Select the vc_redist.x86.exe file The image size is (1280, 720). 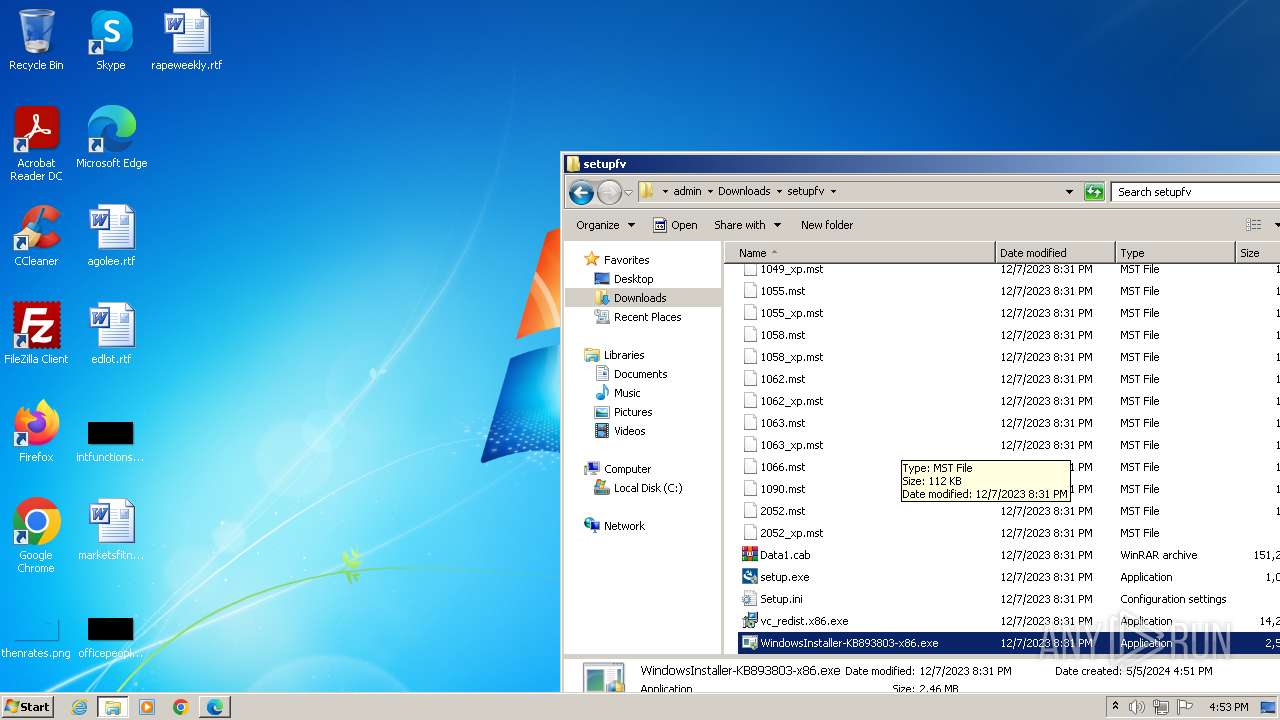click(804, 621)
